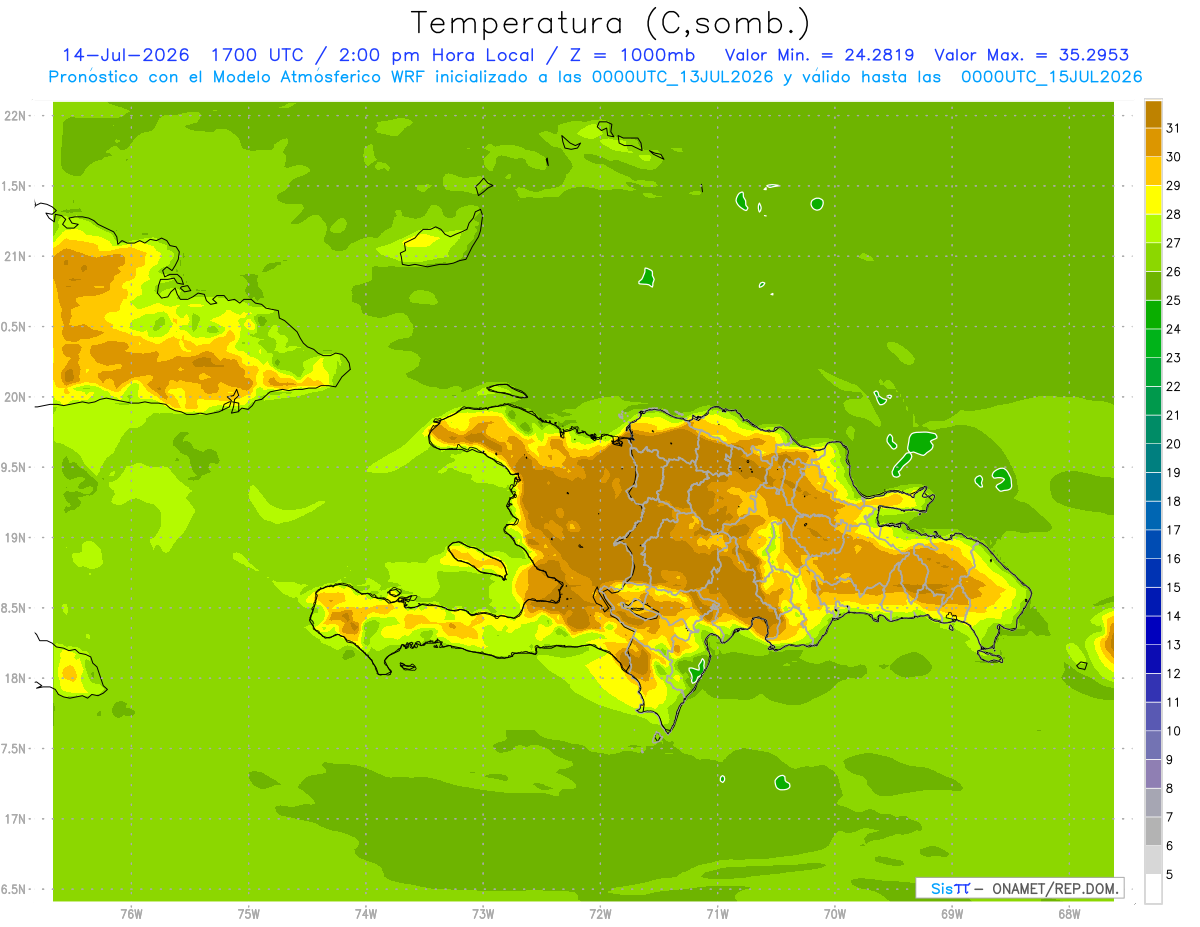The width and height of the screenshot is (1200, 927).
Task: Click latitude label "20N"
Action: 16,397
